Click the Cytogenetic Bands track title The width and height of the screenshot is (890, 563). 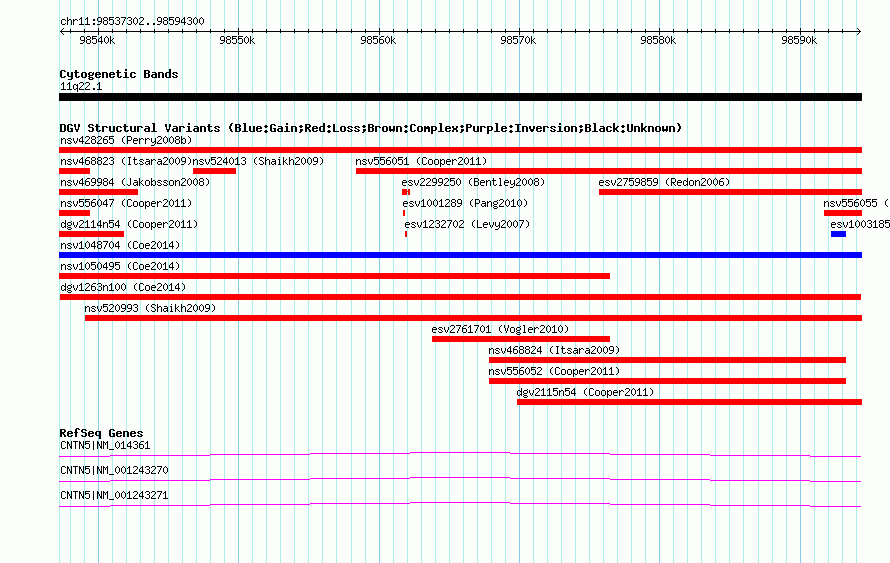119,74
